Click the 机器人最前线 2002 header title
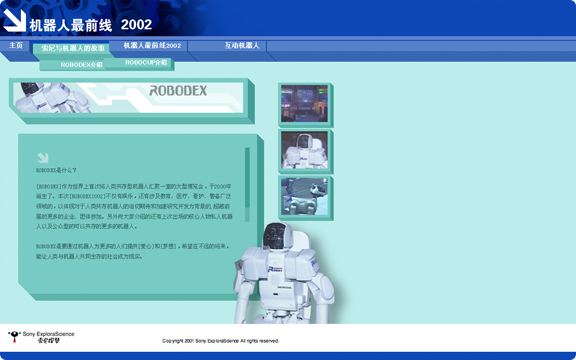Screen dimensions: 576x360 pyautogui.click(x=90, y=25)
